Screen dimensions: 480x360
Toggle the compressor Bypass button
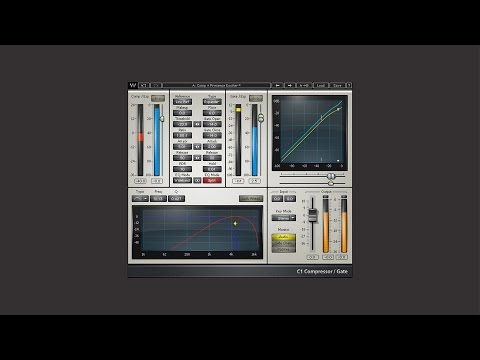[x=158, y=98]
